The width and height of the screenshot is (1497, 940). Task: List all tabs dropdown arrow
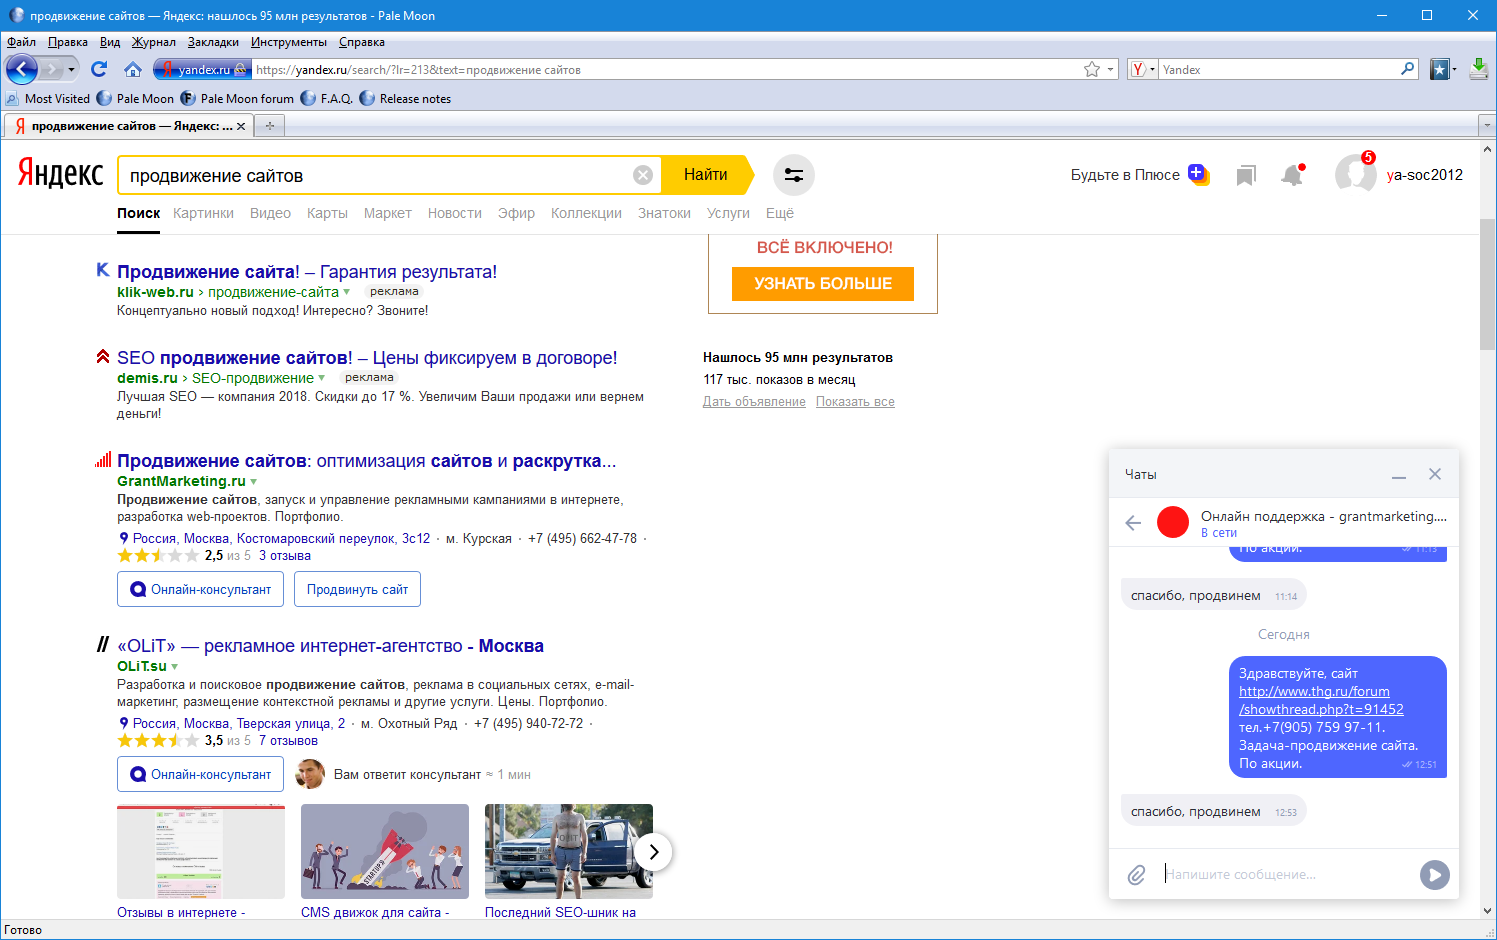(x=1486, y=126)
